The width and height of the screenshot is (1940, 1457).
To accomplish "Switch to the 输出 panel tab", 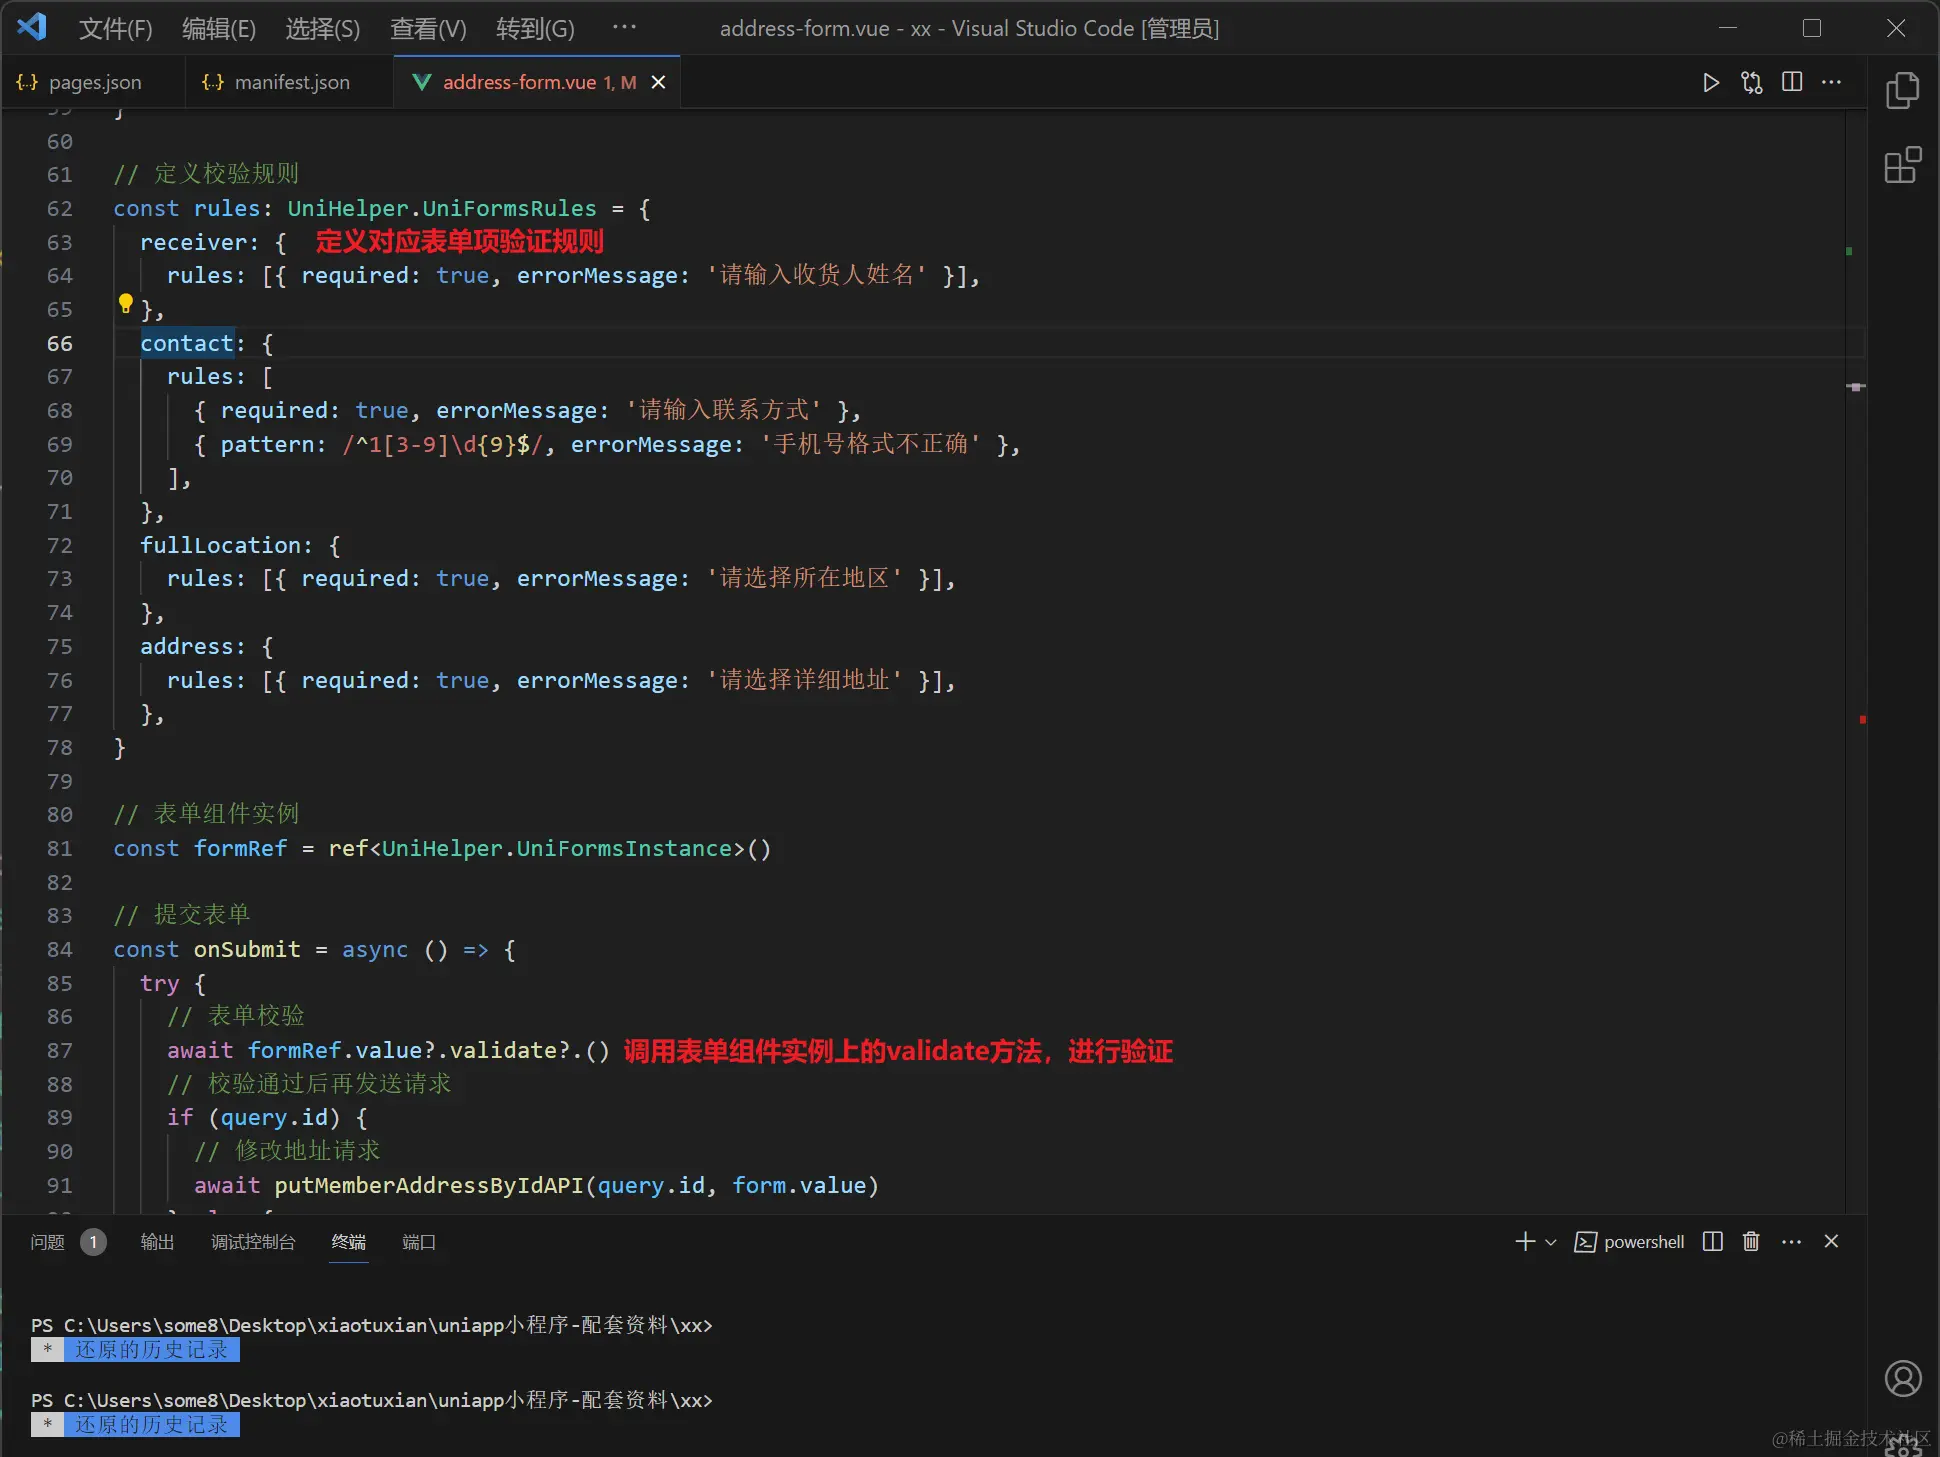I will click(157, 1242).
